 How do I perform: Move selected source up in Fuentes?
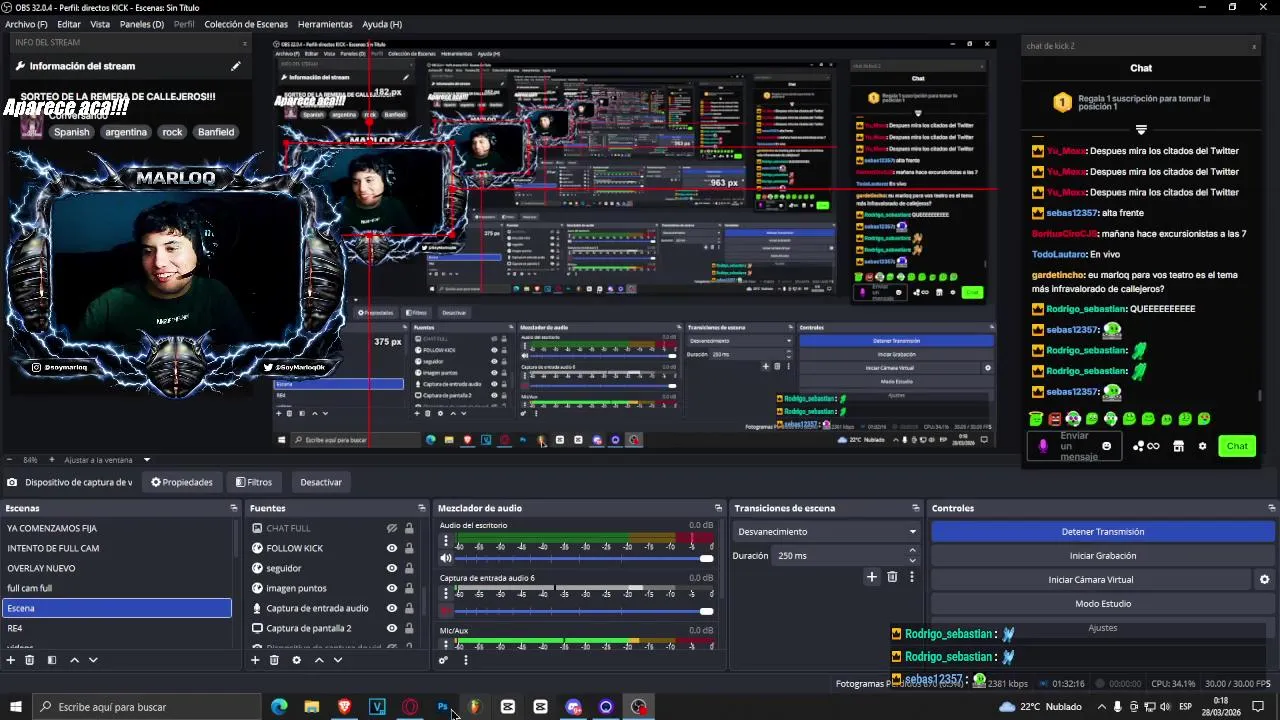tap(319, 660)
